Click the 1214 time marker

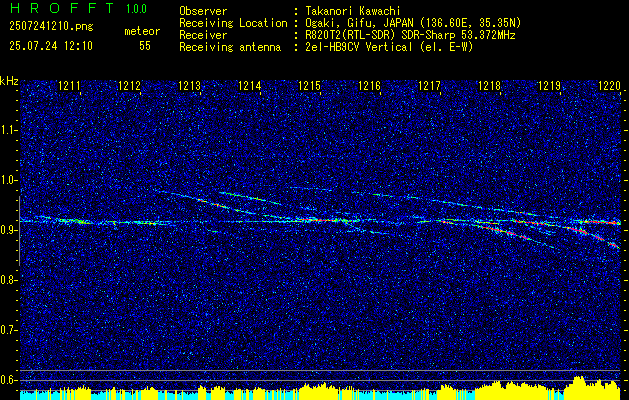click(x=250, y=85)
